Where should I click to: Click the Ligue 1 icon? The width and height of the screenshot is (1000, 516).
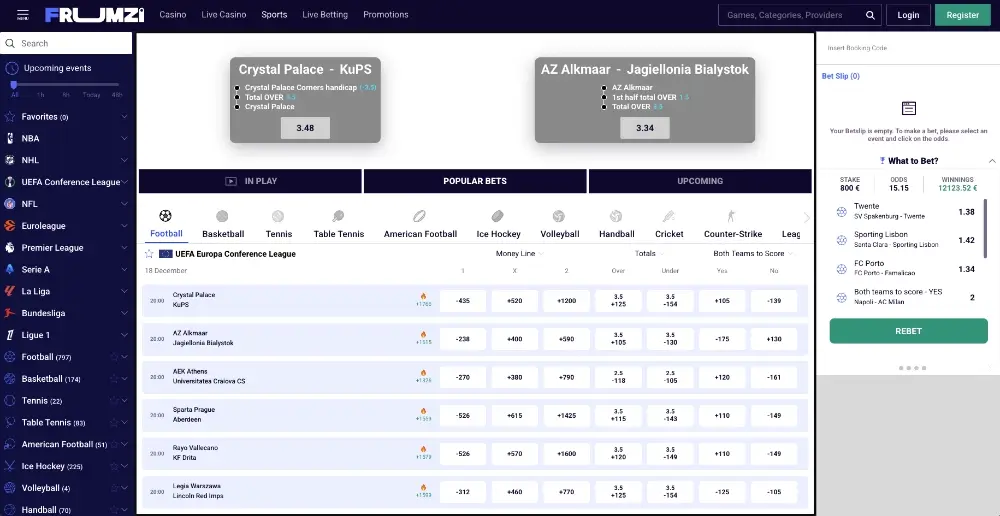tap(10, 335)
